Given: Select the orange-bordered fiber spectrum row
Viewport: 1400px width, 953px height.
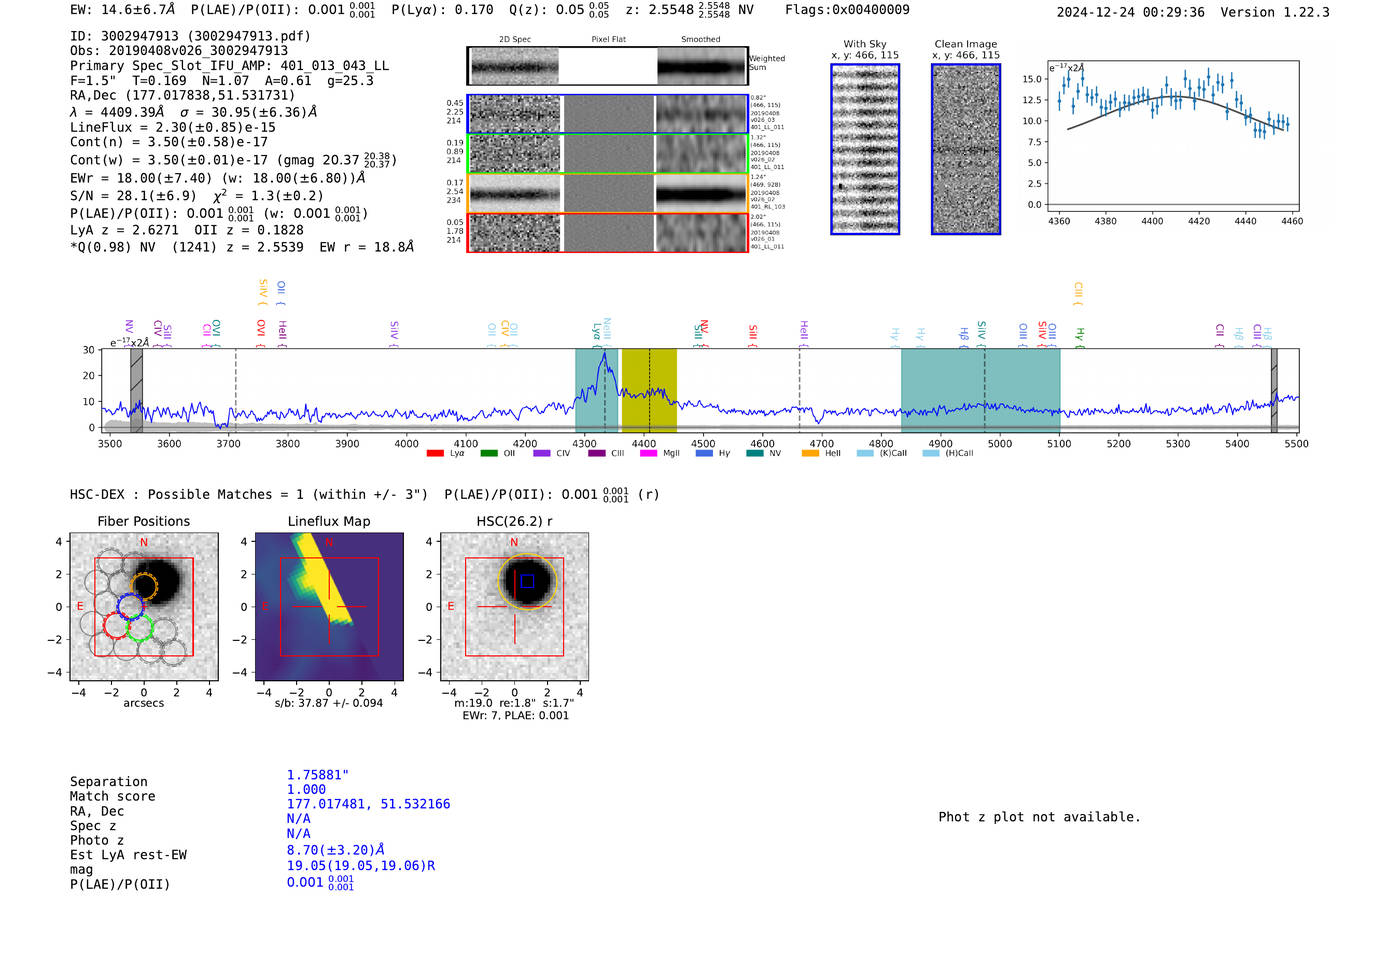Looking at the screenshot, I should pyautogui.click(x=608, y=193).
